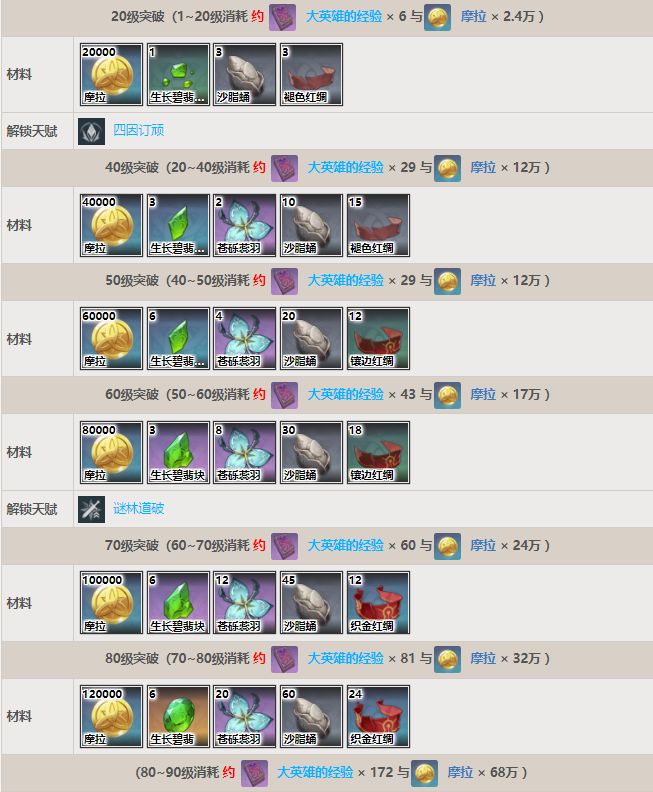
Task: Click the 谜林道破 talent icon
Action: (x=91, y=509)
